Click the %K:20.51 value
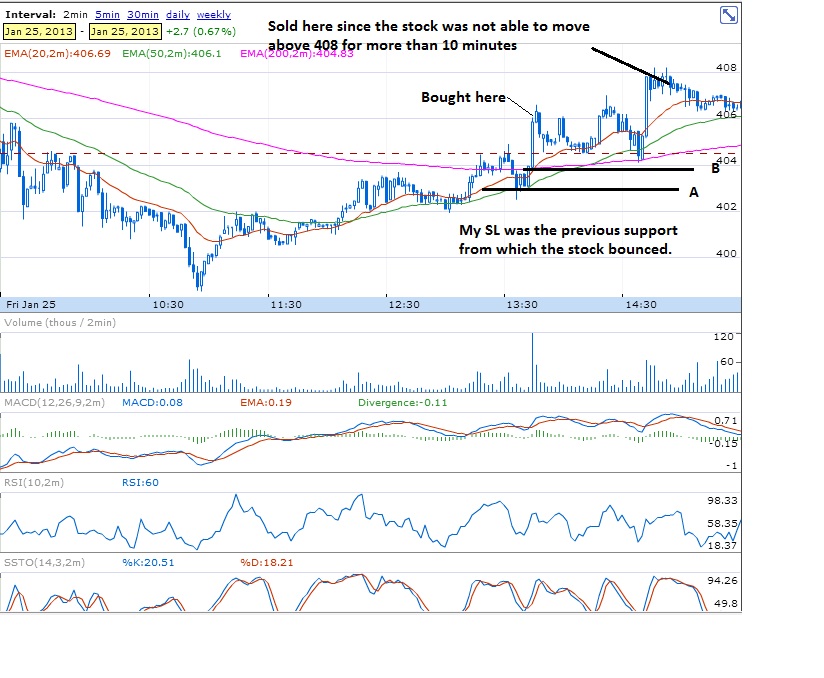824x678 pixels. tap(148, 562)
